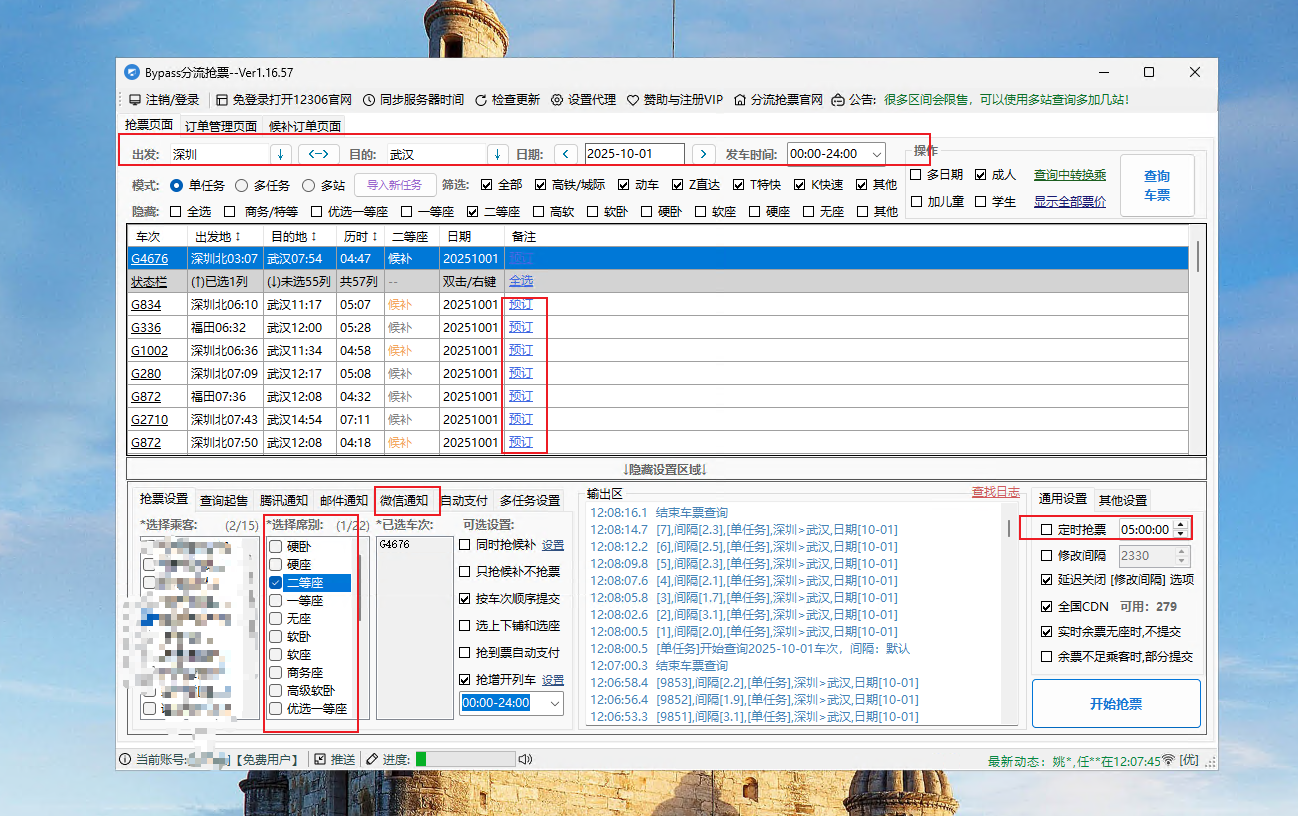Click the 开始抢票 button
Screen dimensions: 1298x816
pos(1116,704)
